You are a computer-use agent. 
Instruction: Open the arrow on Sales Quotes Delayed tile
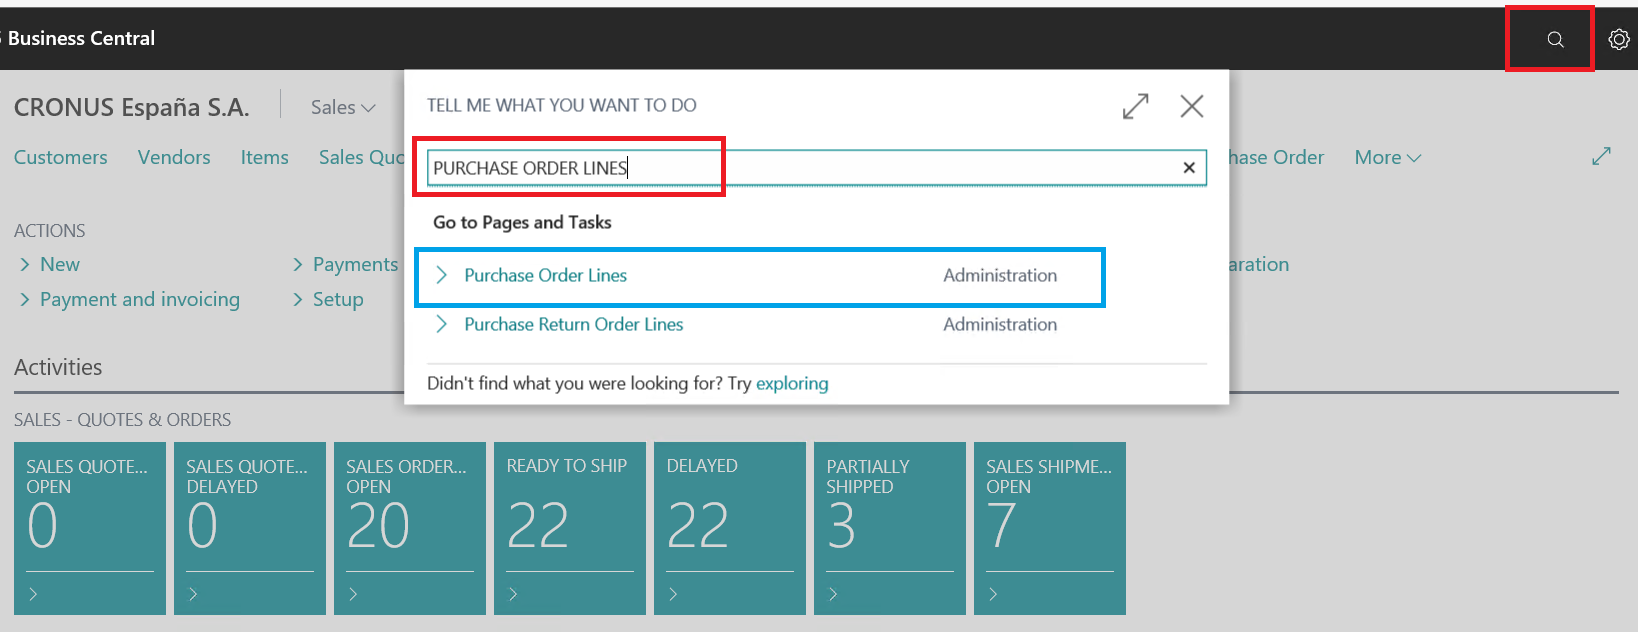pos(193,594)
